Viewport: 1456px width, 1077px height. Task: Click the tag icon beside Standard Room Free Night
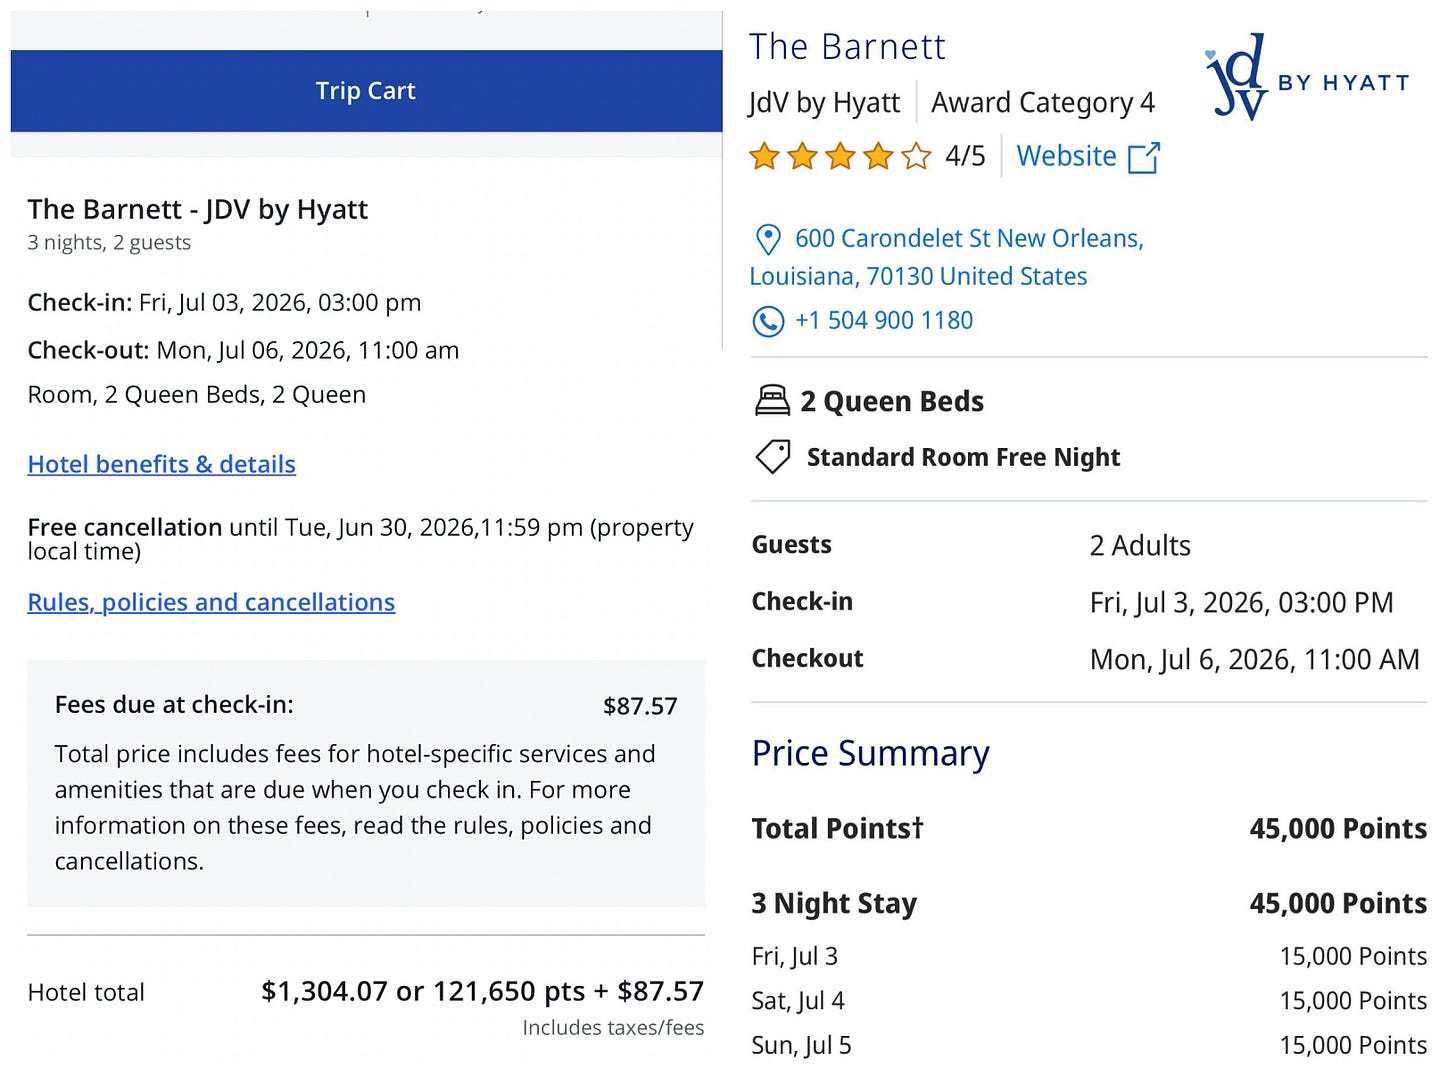[x=773, y=457]
